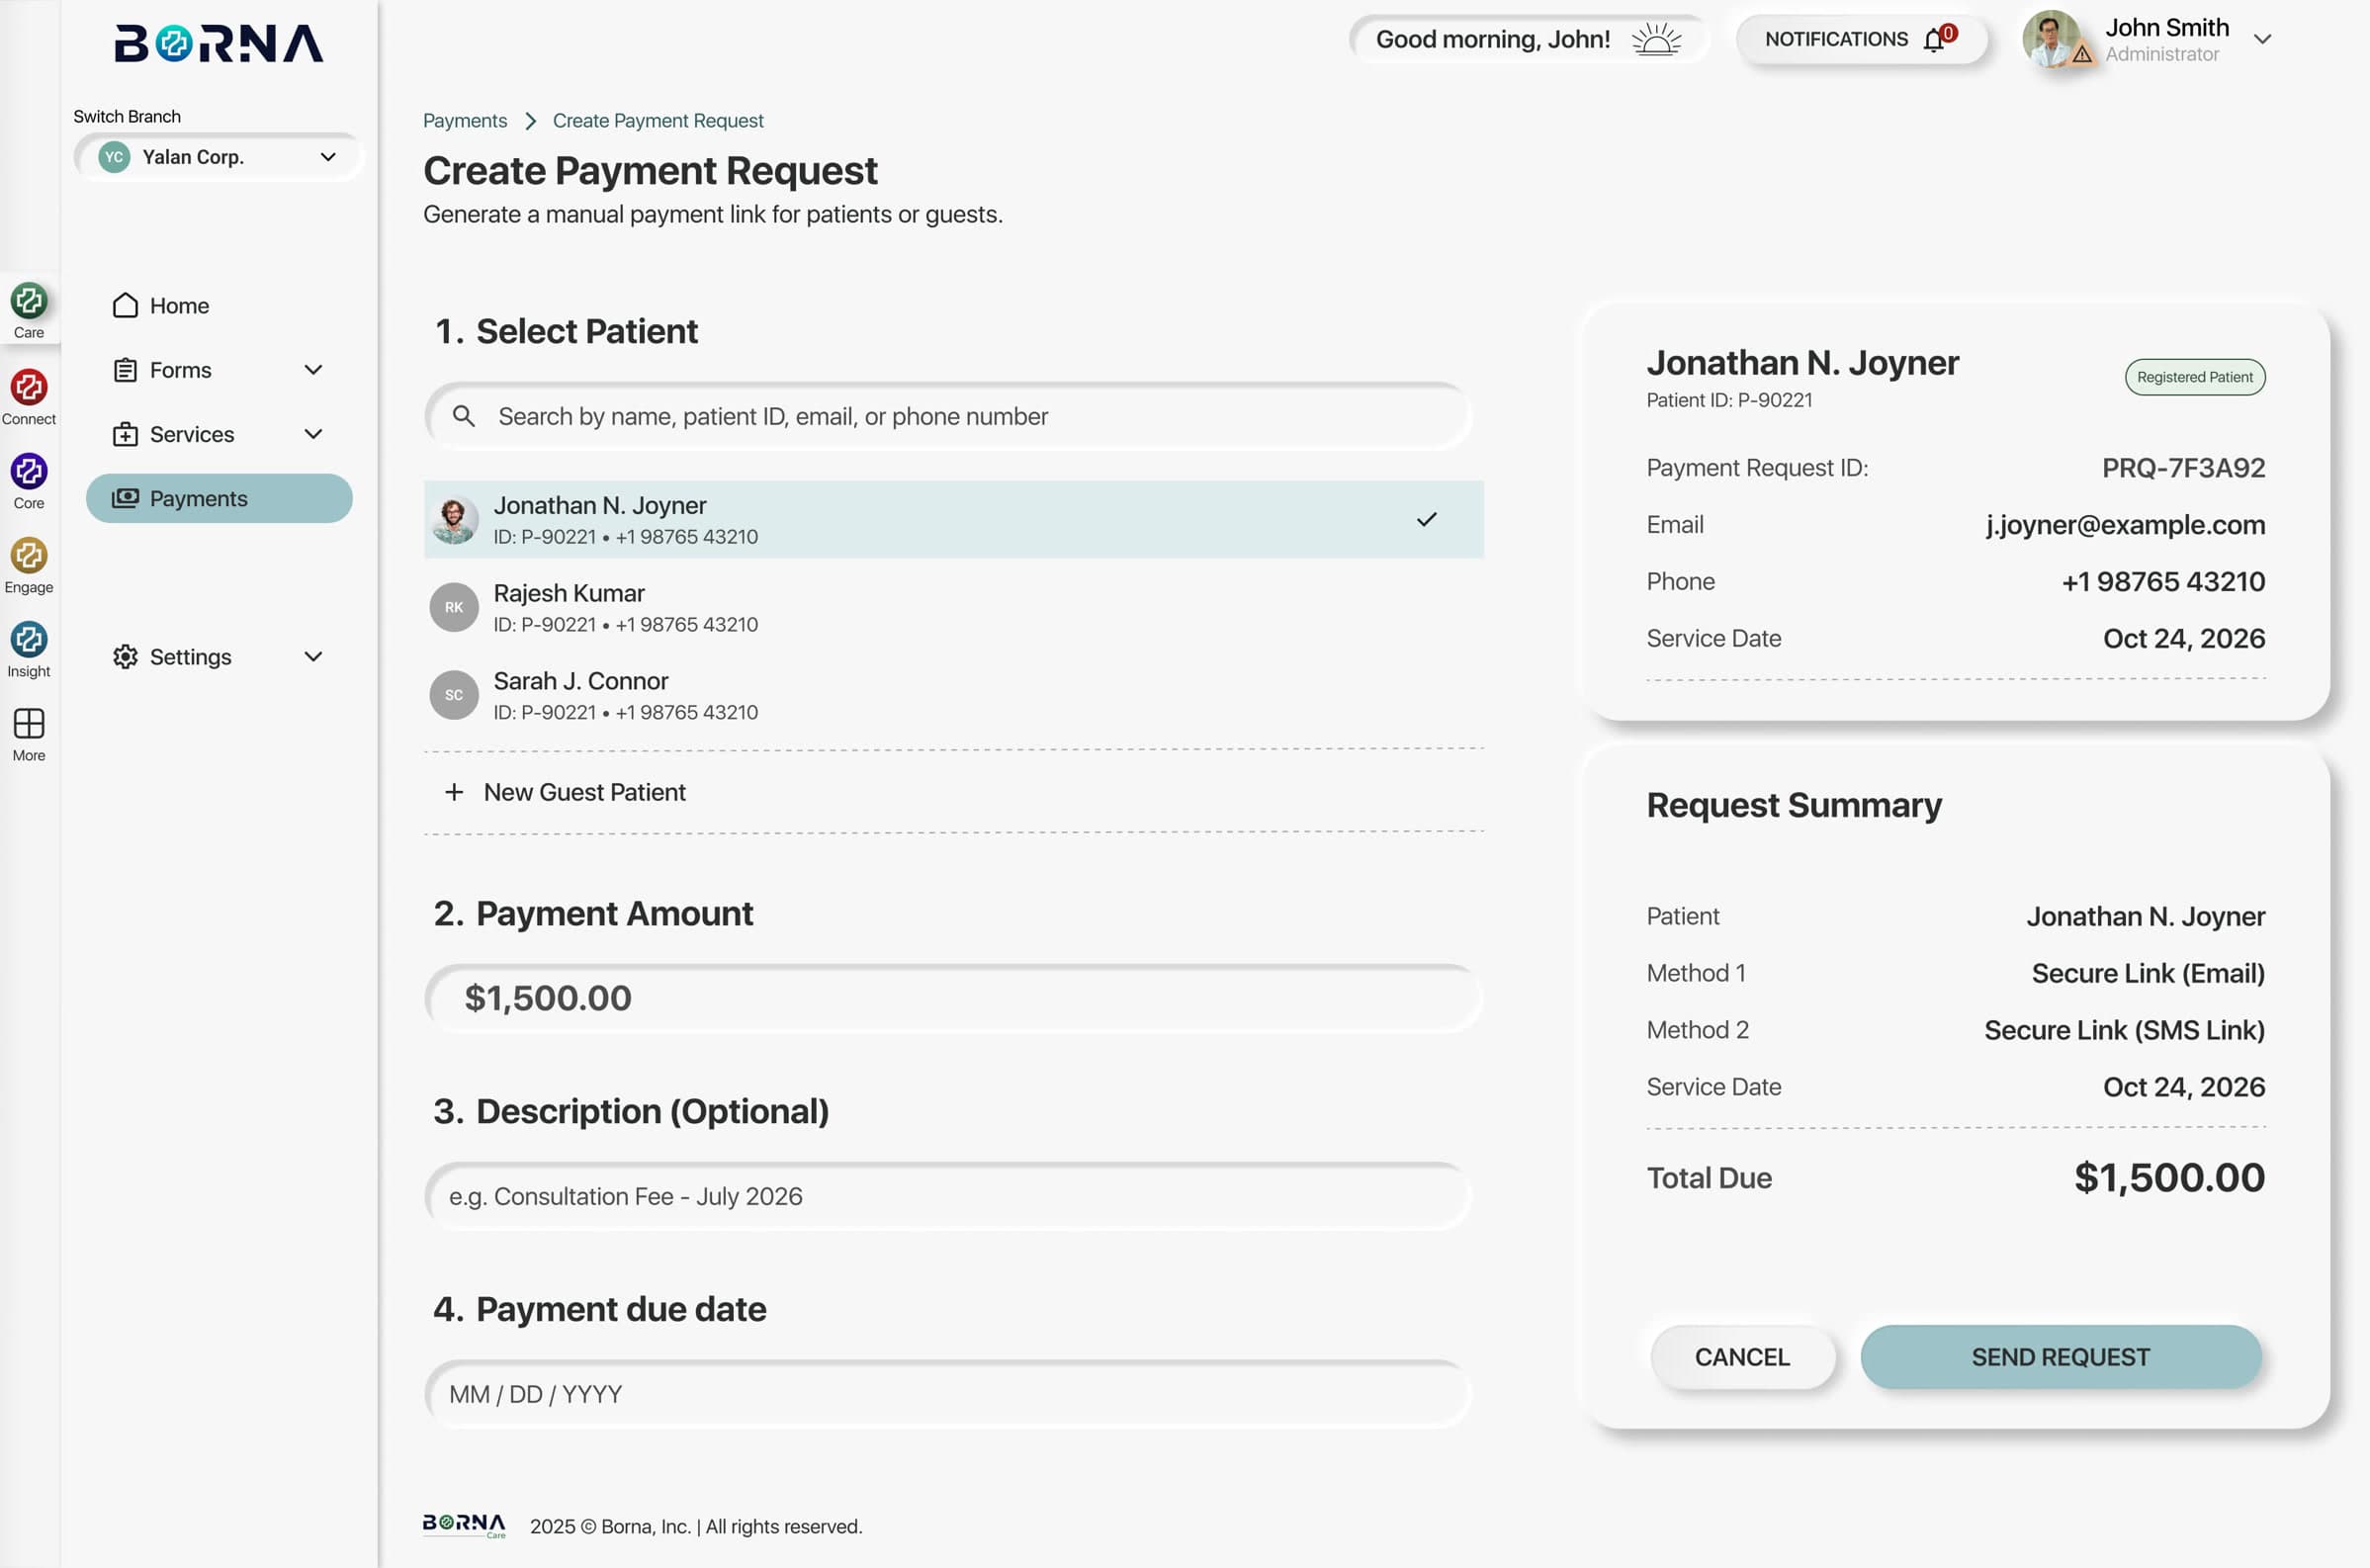Click the SC avatar for Sarah J. Connor
Viewport: 2370px width, 1568px height.
[454, 695]
